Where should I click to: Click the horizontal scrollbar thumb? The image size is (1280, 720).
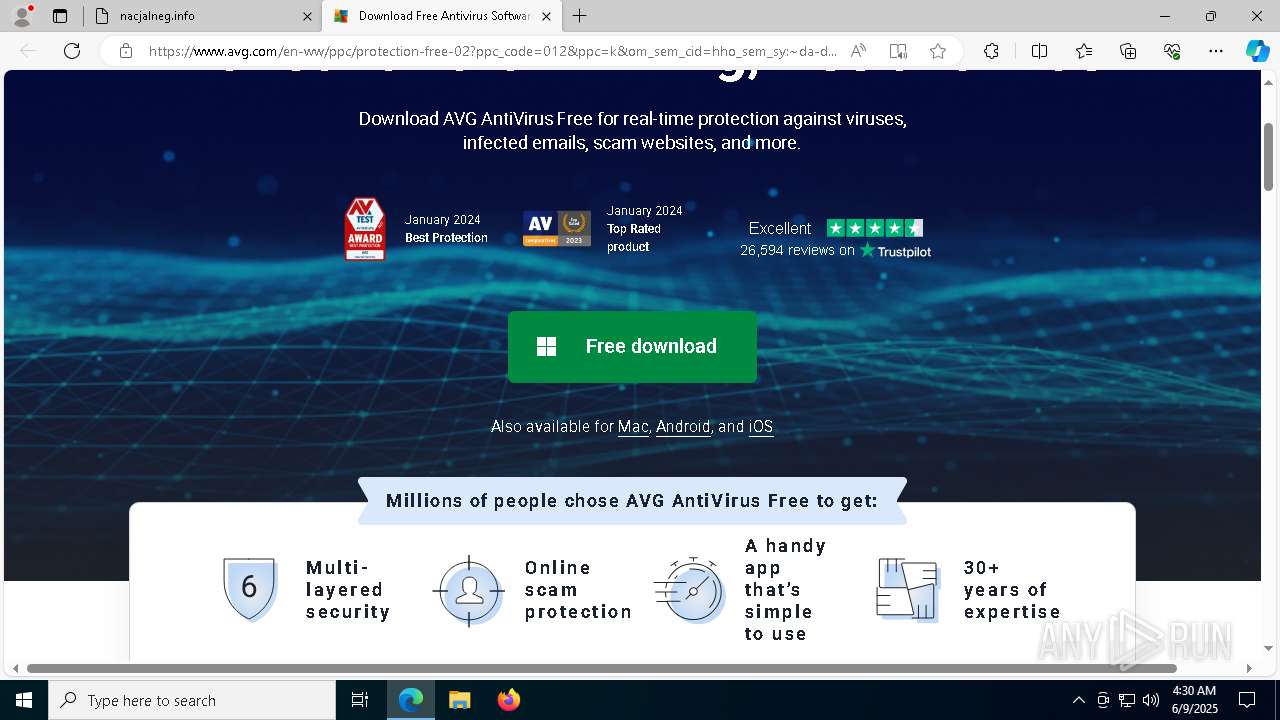tap(601, 668)
